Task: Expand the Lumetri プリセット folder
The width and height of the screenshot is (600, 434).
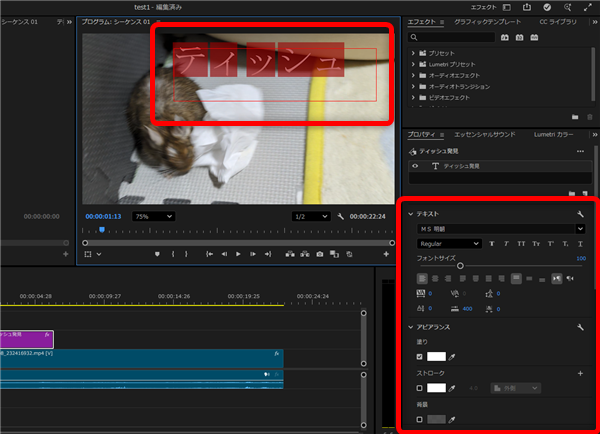Action: [x=413, y=63]
